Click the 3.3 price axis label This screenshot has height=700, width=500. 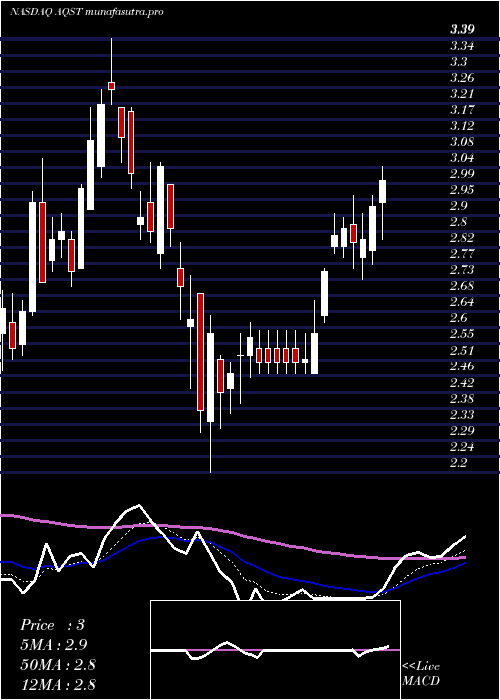click(x=458, y=62)
